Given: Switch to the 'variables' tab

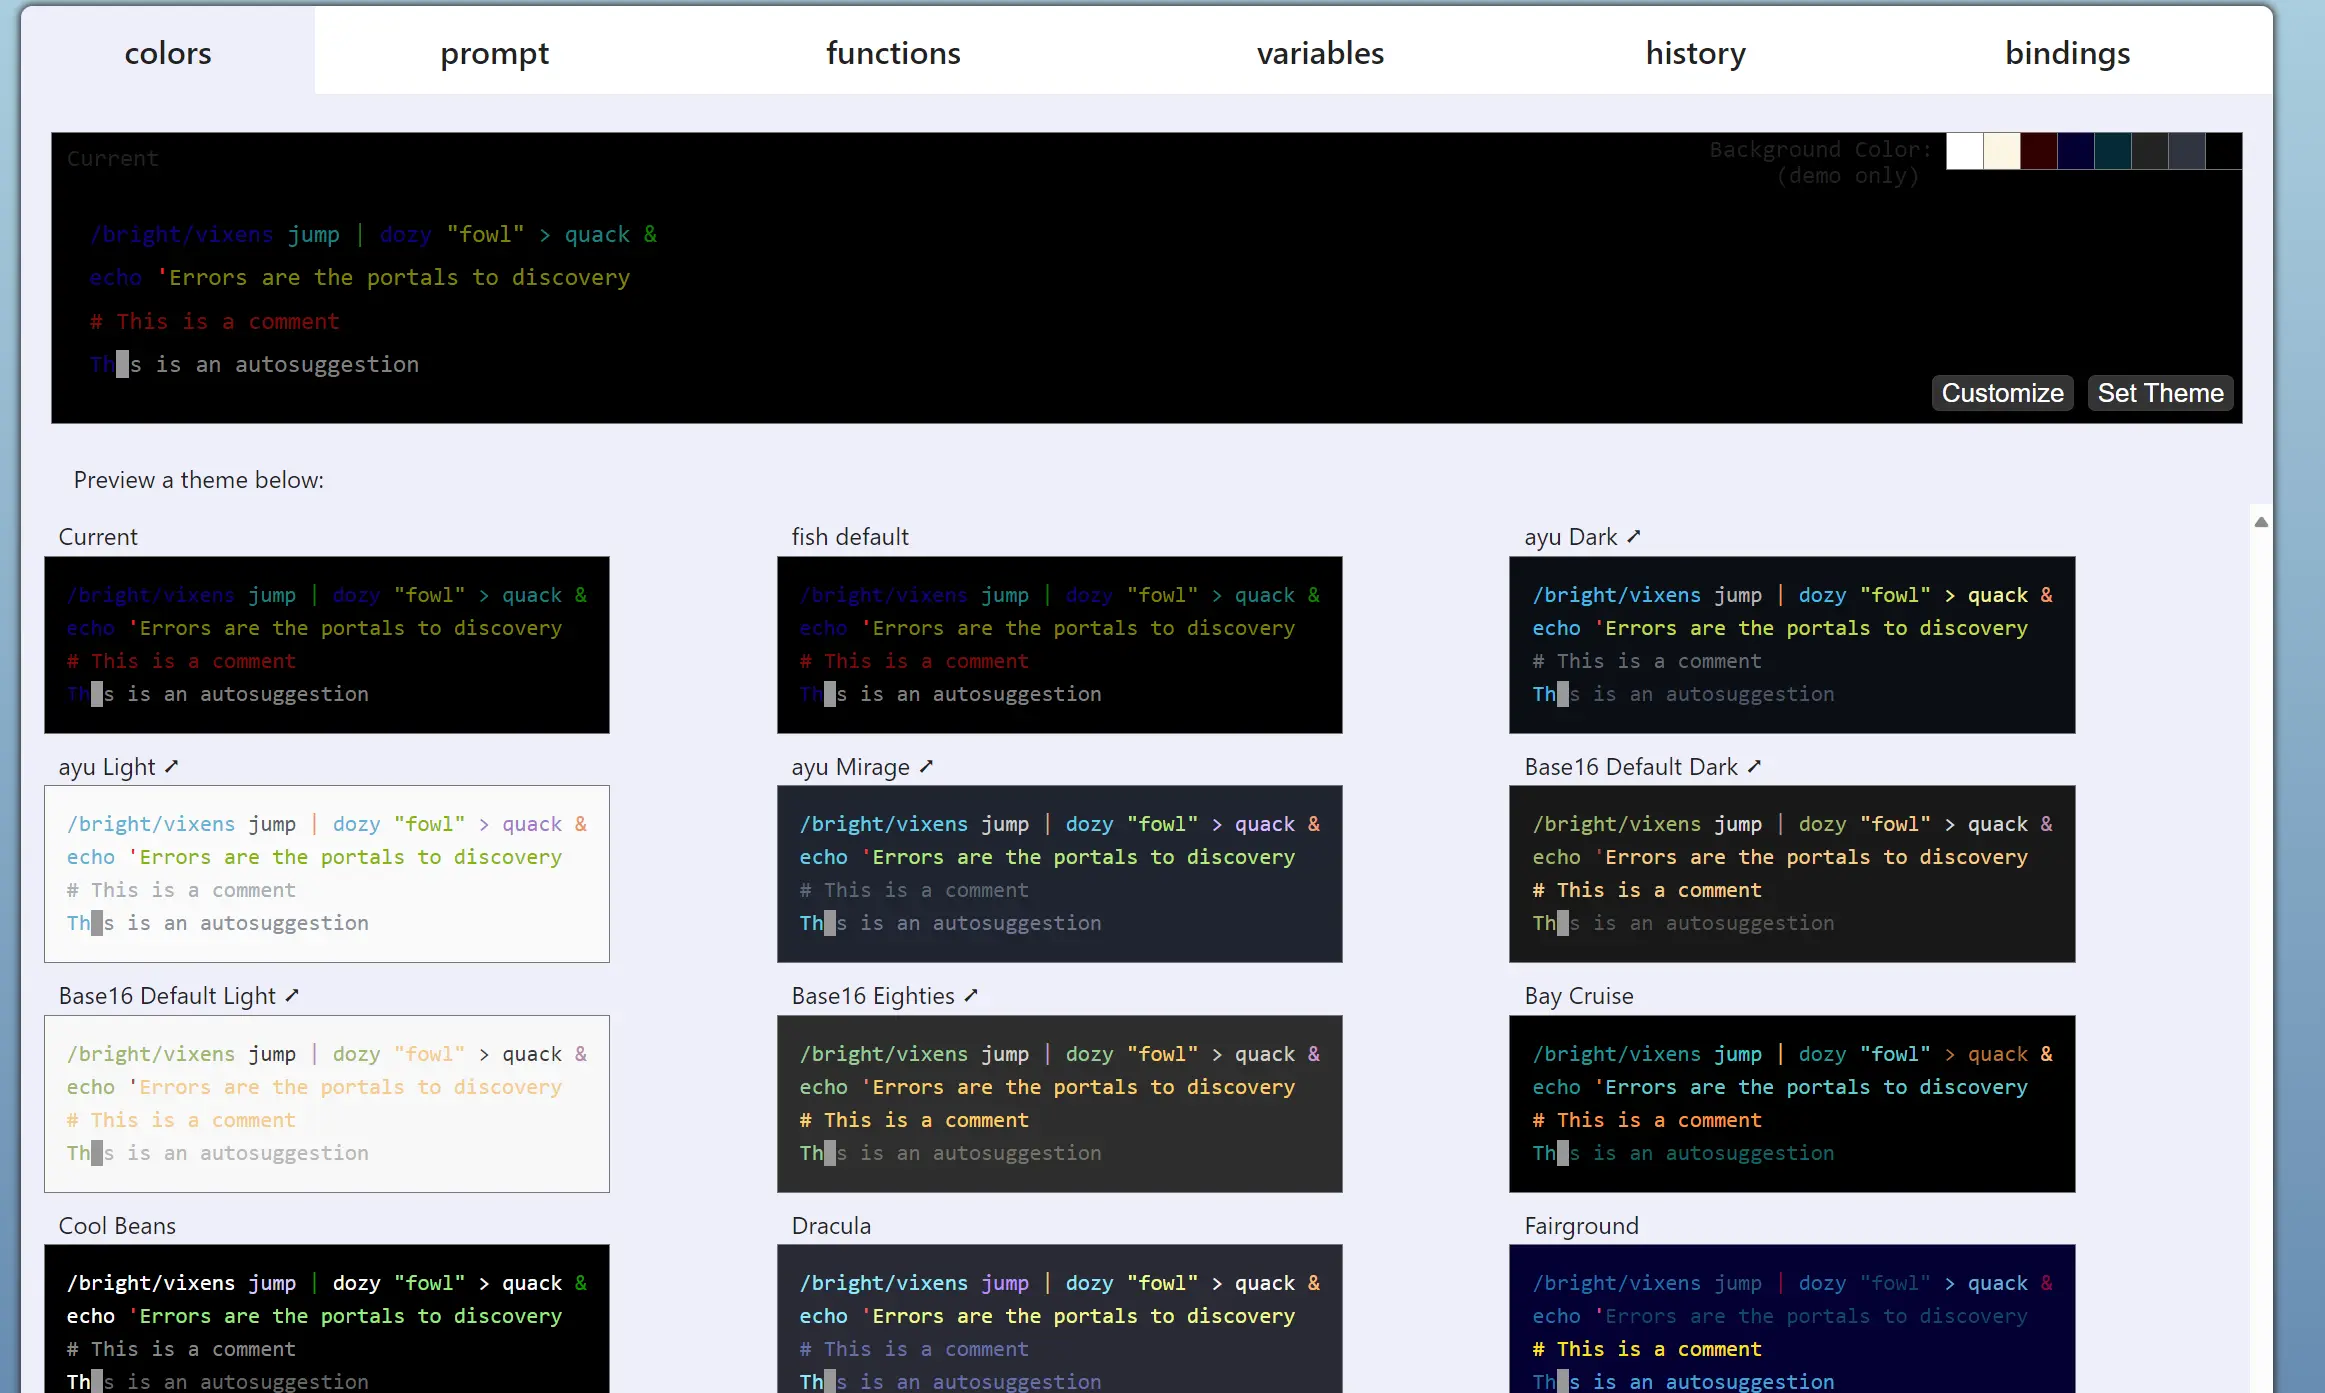Looking at the screenshot, I should [1318, 51].
